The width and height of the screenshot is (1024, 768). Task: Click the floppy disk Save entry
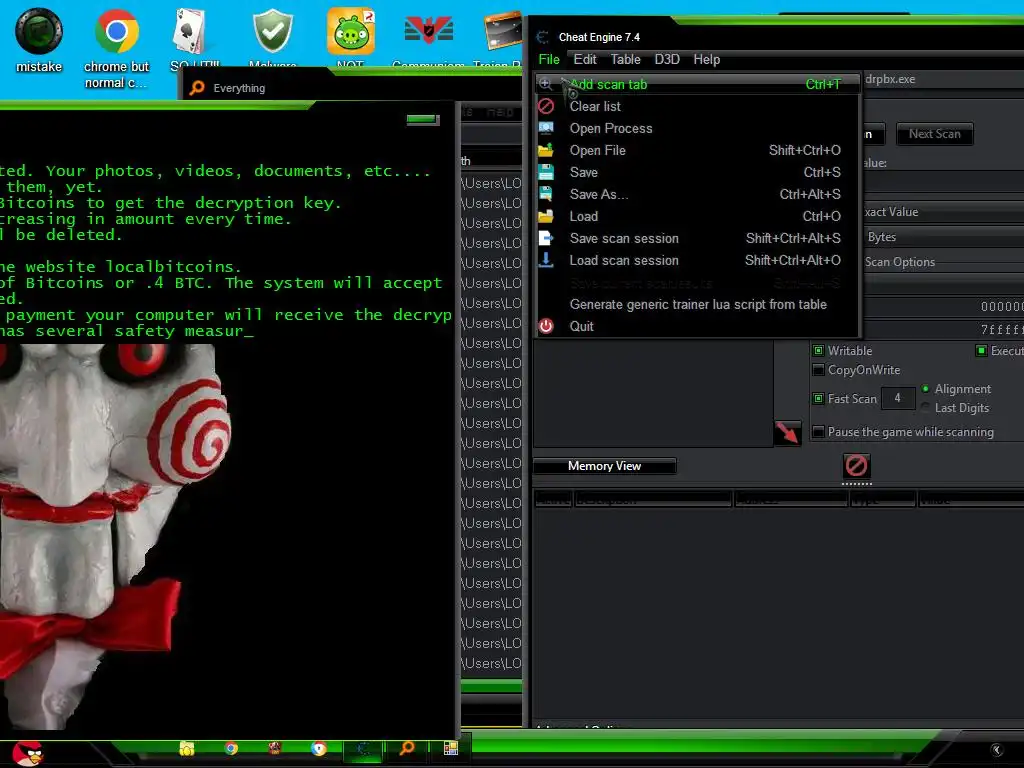697,172
